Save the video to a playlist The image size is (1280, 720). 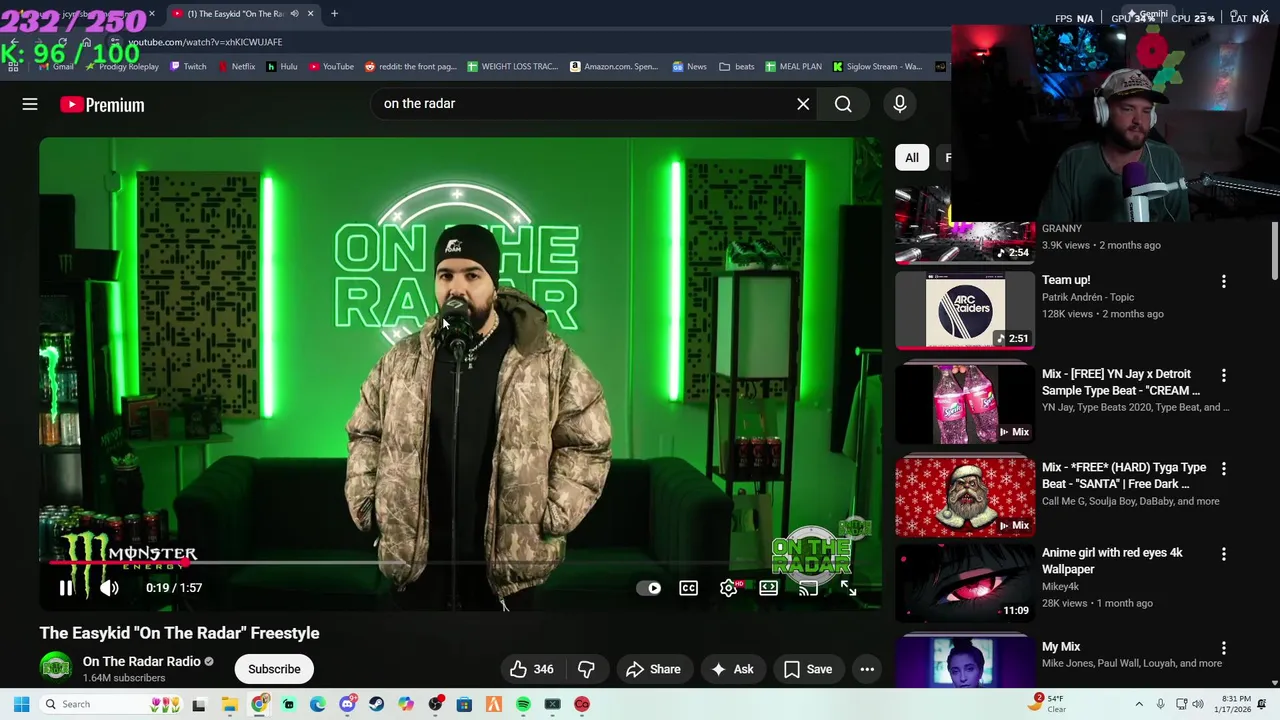click(x=808, y=669)
